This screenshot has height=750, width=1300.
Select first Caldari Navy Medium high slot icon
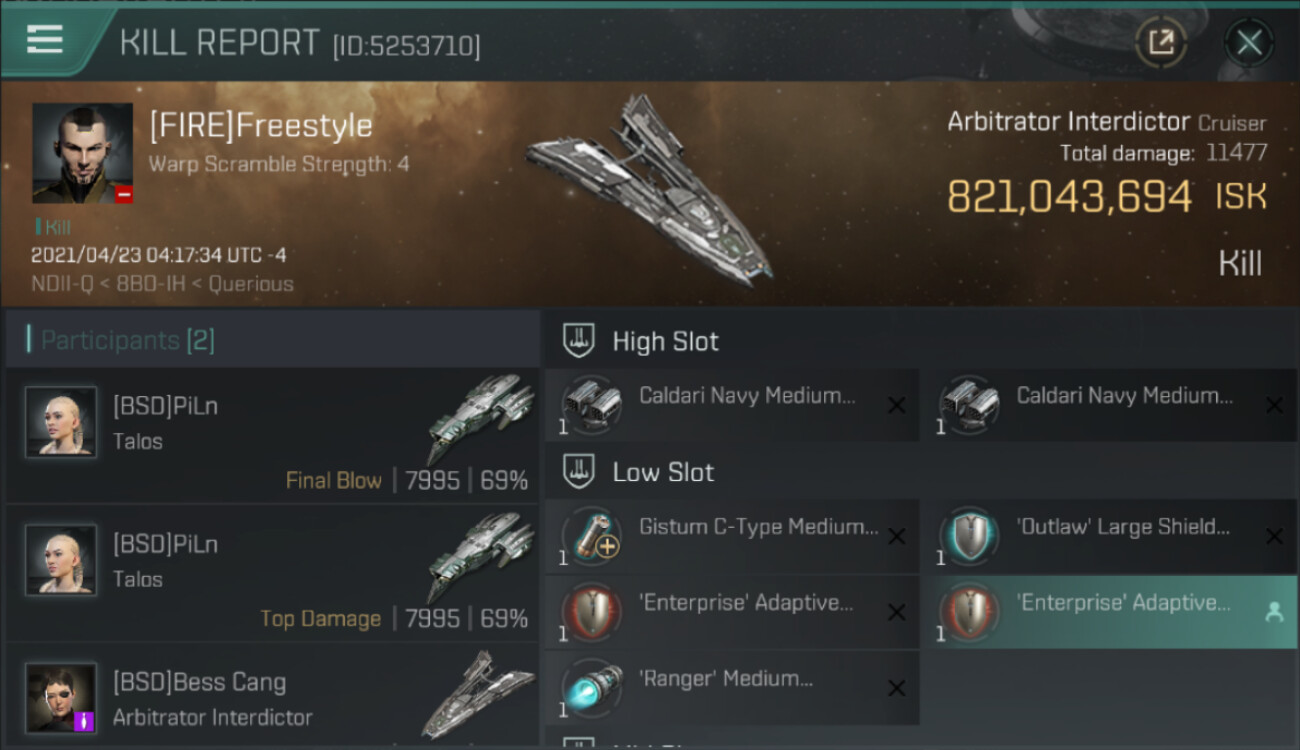[591, 405]
